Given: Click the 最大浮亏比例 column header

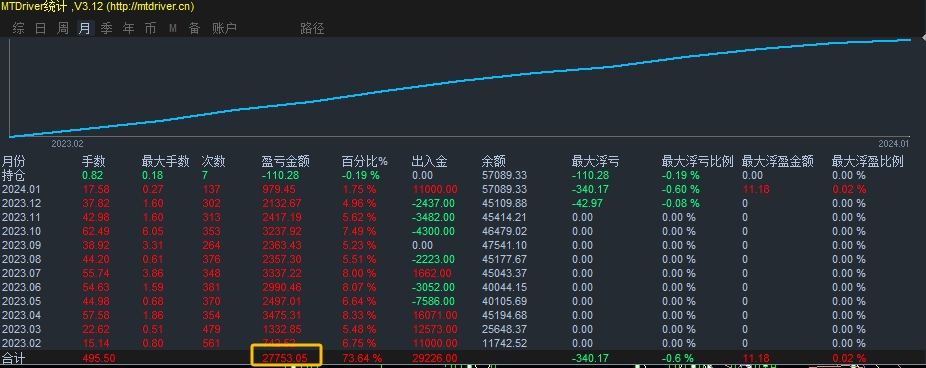Looking at the screenshot, I should pos(697,161).
